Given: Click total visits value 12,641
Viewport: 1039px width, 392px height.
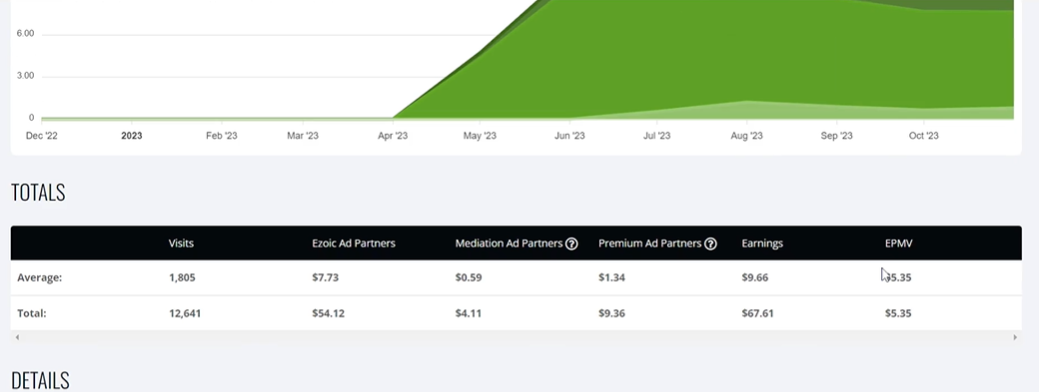Looking at the screenshot, I should pos(185,313).
